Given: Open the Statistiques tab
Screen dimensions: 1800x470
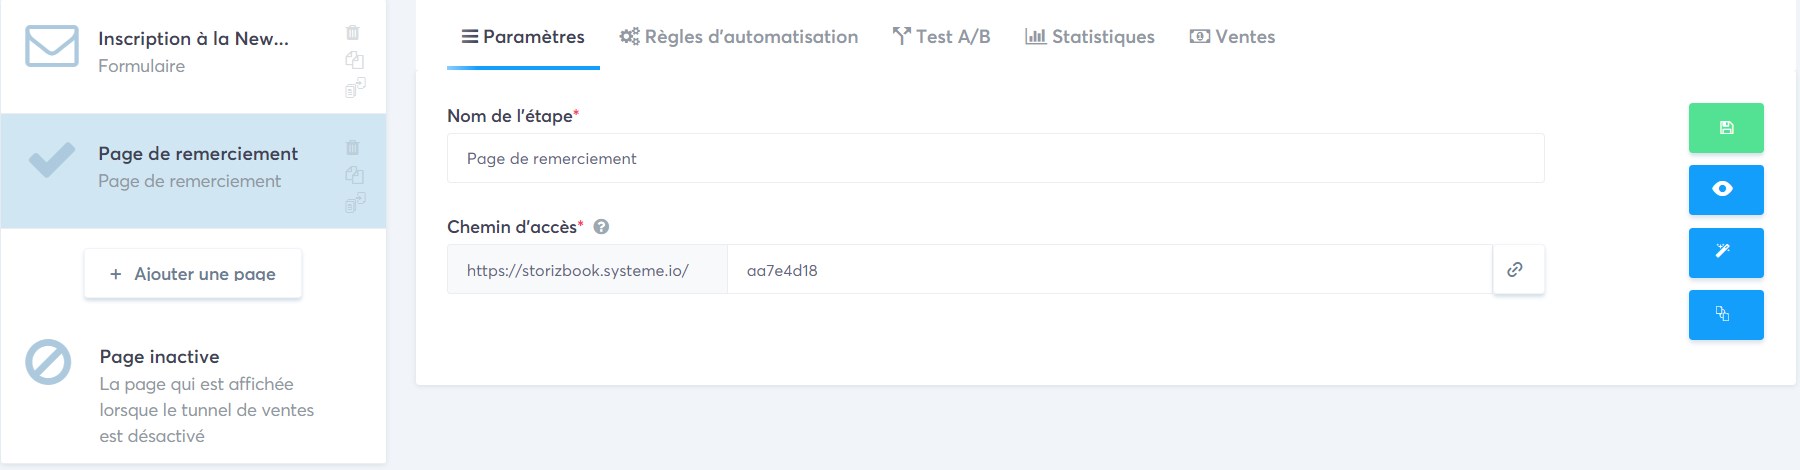Looking at the screenshot, I should (1090, 37).
